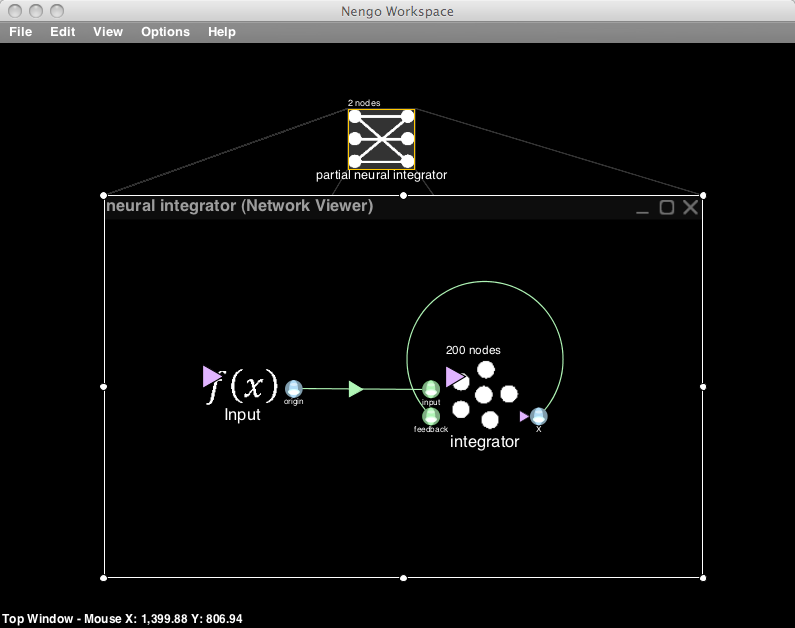The image size is (795, 628).
Task: Select the partial neural integrator network icon
Action: click(x=381, y=139)
